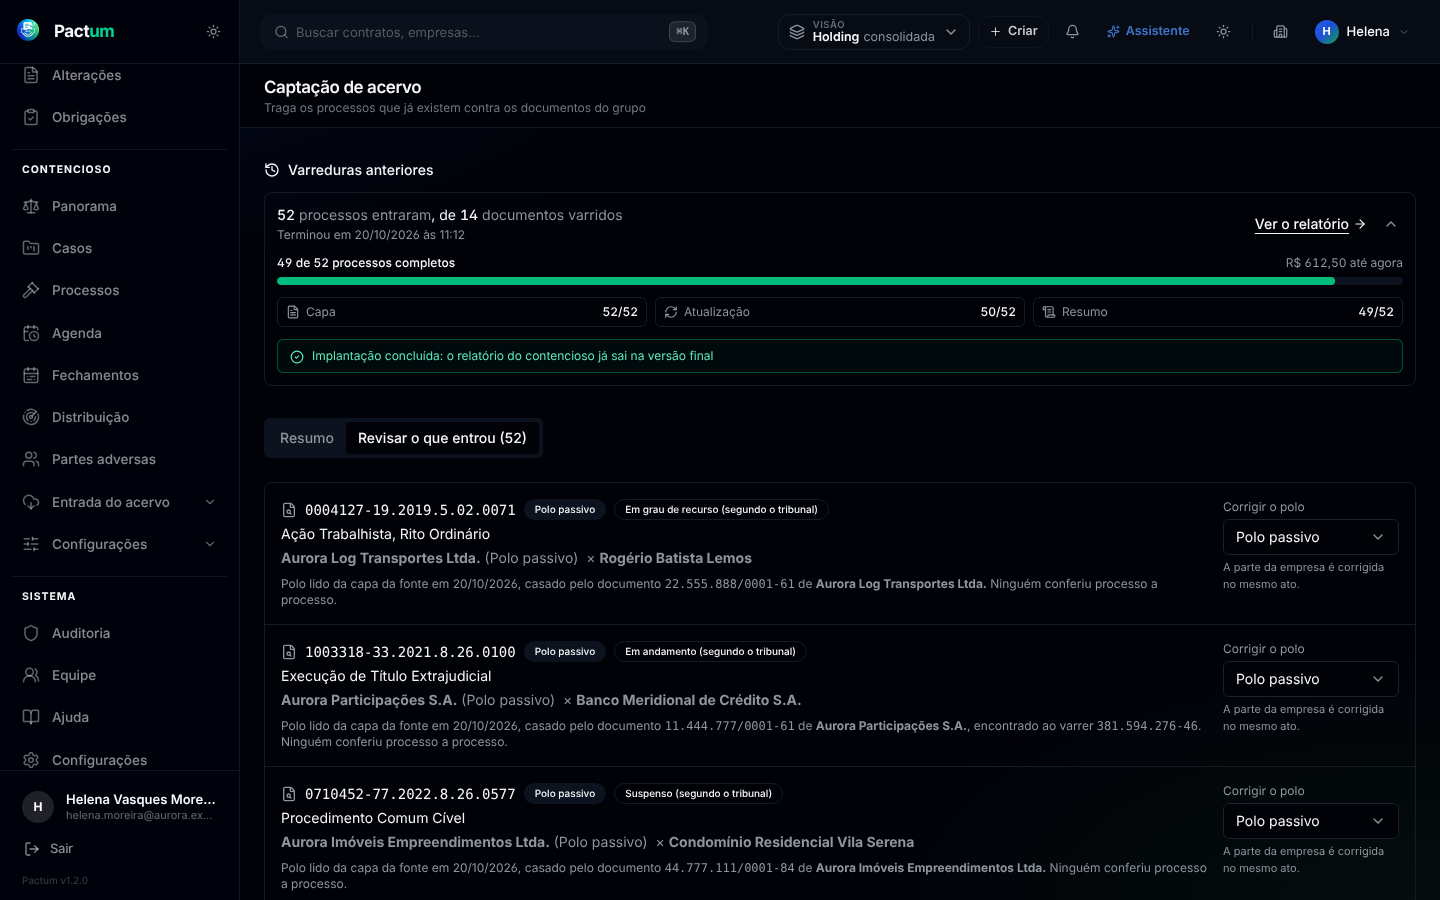Collapse the scan summary card chevron
Viewport: 1440px width, 900px height.
coord(1391,224)
